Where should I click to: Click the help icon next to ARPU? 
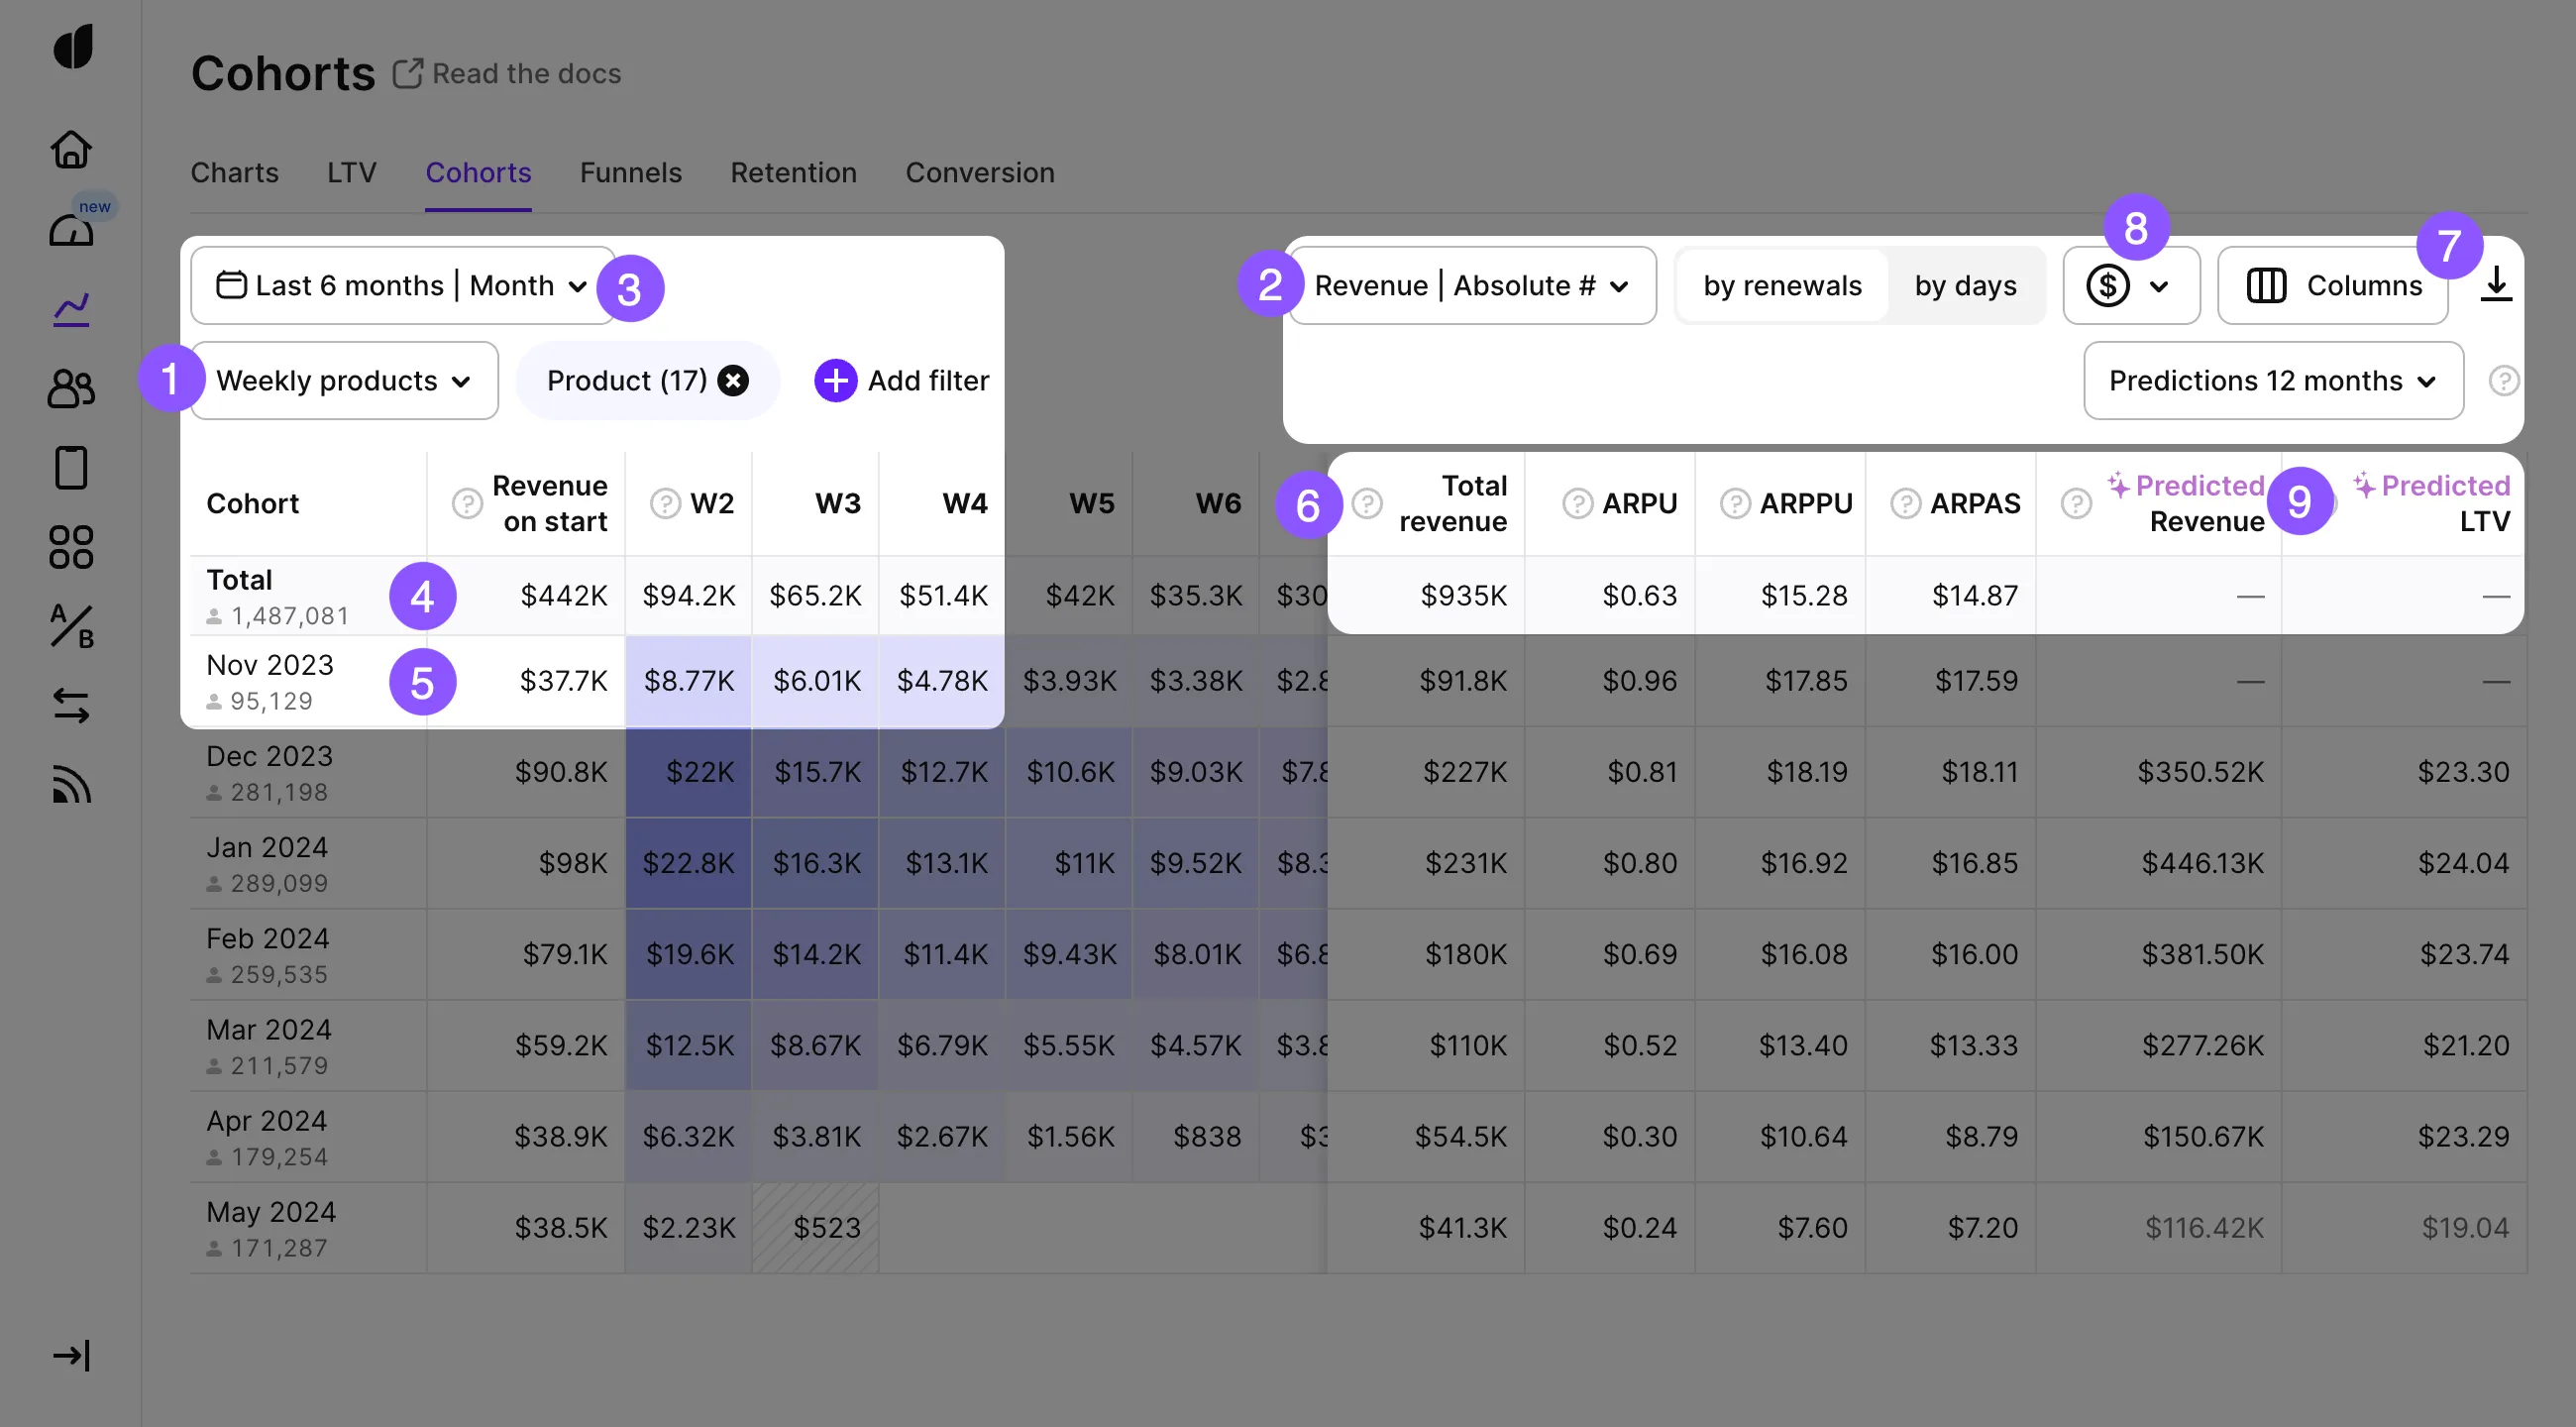pyautogui.click(x=1577, y=503)
